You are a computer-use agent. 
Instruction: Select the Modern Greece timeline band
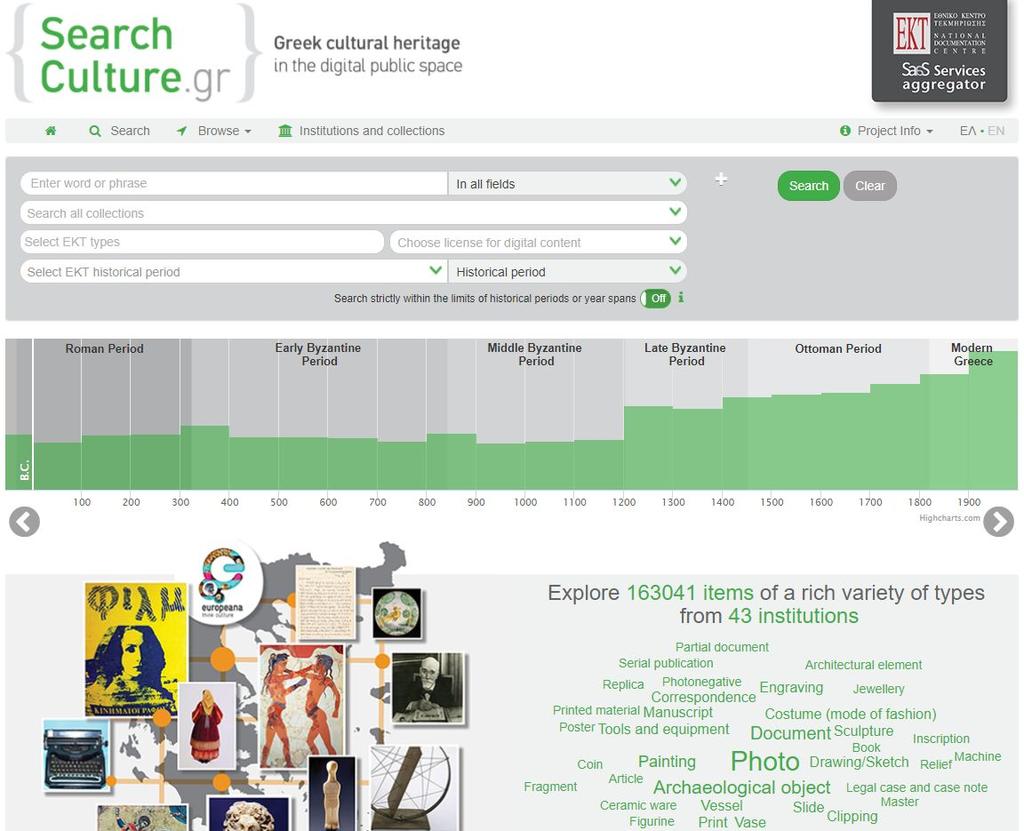(973, 414)
